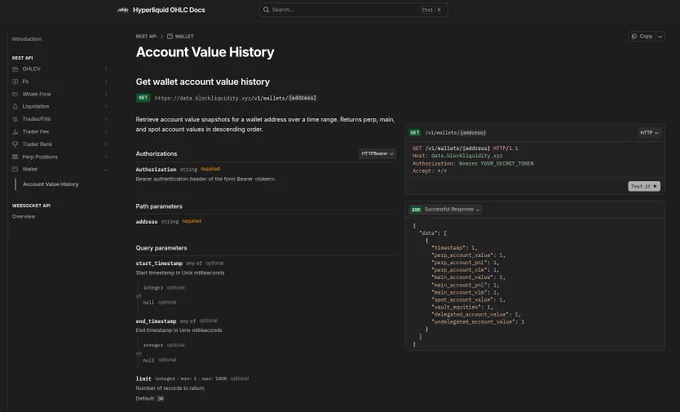Click the Get wallet account value history heading
Image resolution: width=680 pixels, height=412 pixels.
203,82
